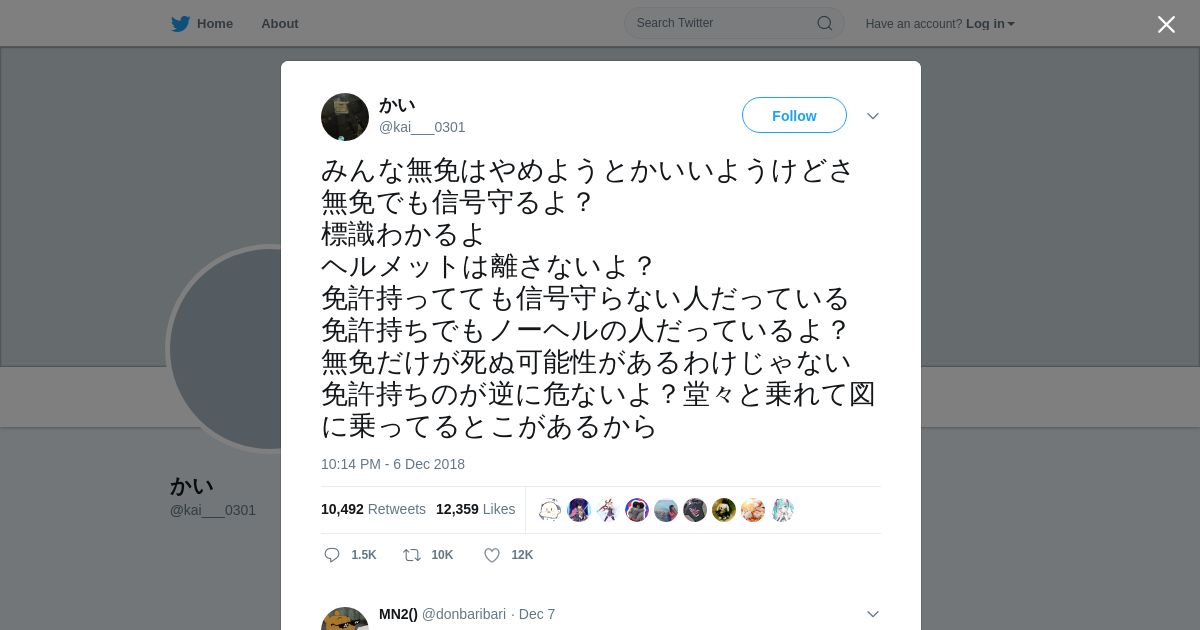Open かい's profile avatar in tweet
This screenshot has height=630, width=1200.
[x=345, y=117]
